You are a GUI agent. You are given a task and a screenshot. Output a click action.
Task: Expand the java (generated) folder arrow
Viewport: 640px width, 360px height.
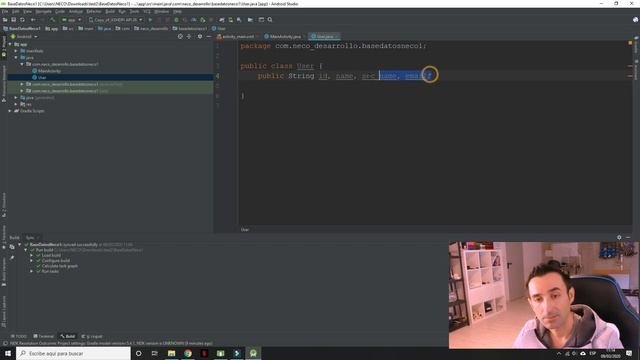(x=16, y=98)
